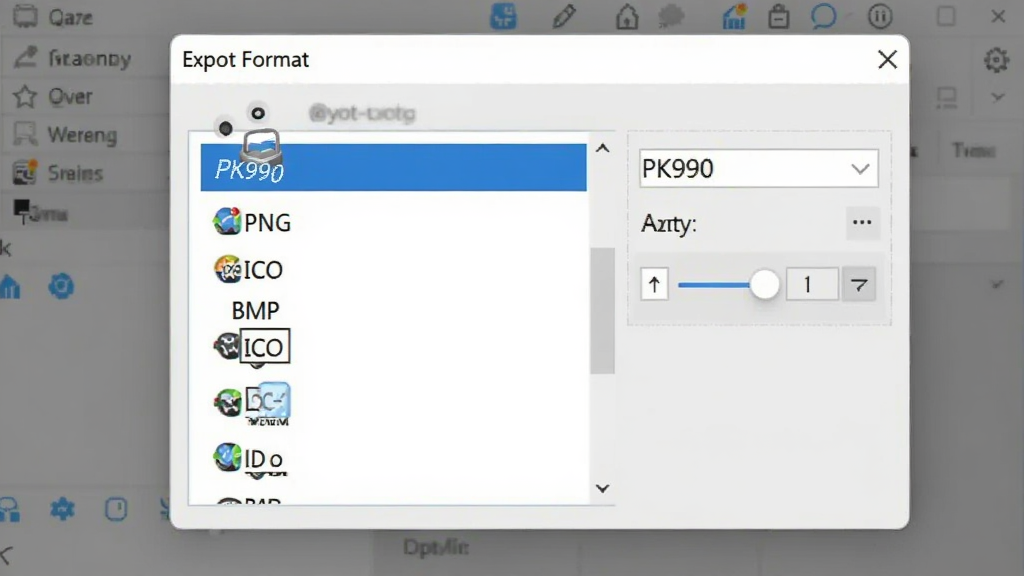Click the globe icon beside ID o
The width and height of the screenshot is (1024, 576).
click(x=227, y=456)
